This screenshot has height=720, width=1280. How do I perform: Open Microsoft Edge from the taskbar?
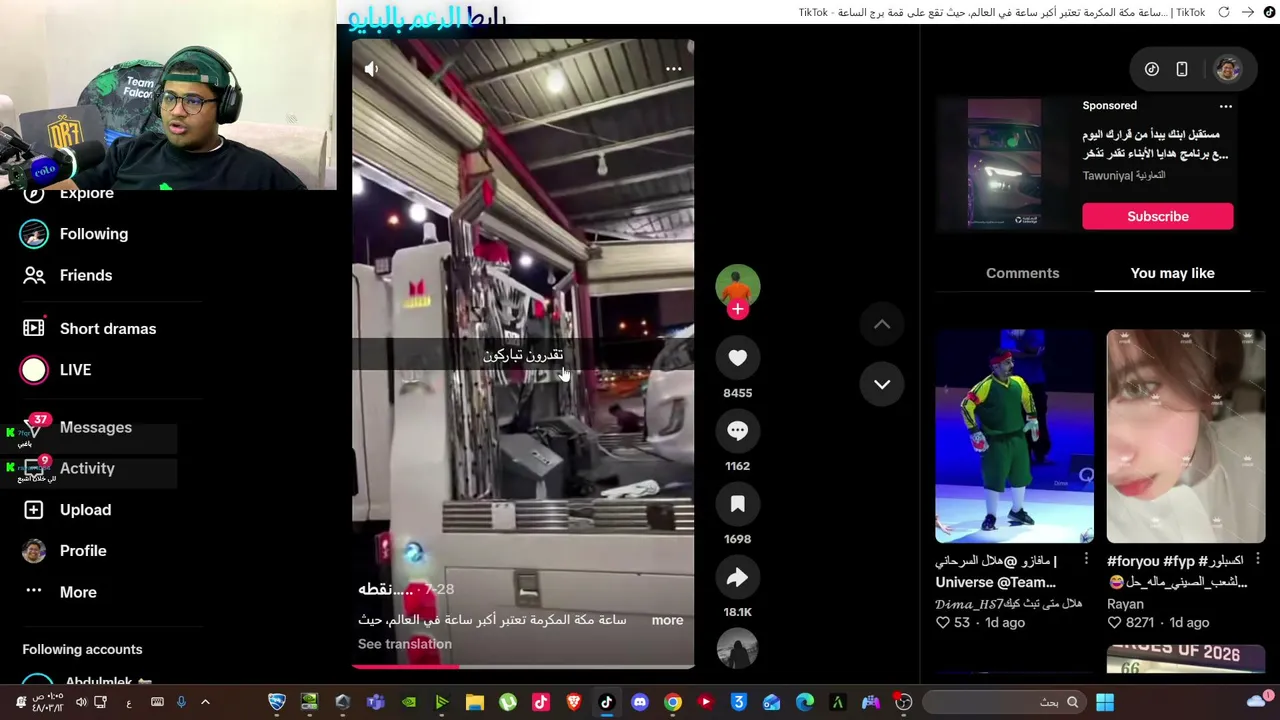click(805, 702)
